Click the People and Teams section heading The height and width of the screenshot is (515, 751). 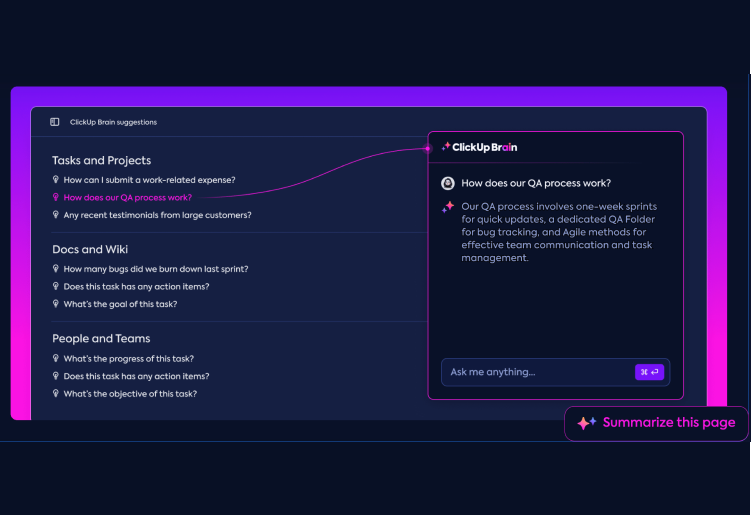(101, 339)
